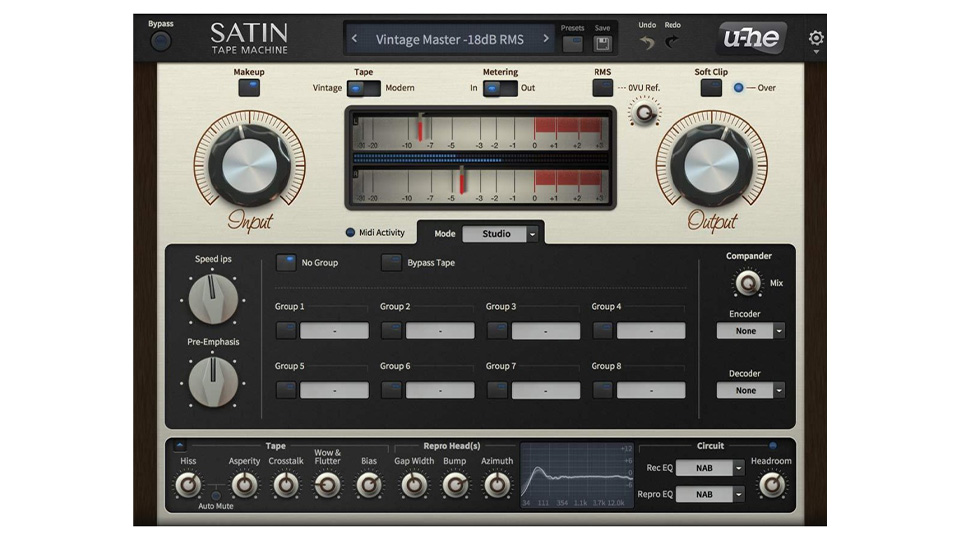Open the Presets browser button
This screenshot has height=540, width=960.
[572, 44]
